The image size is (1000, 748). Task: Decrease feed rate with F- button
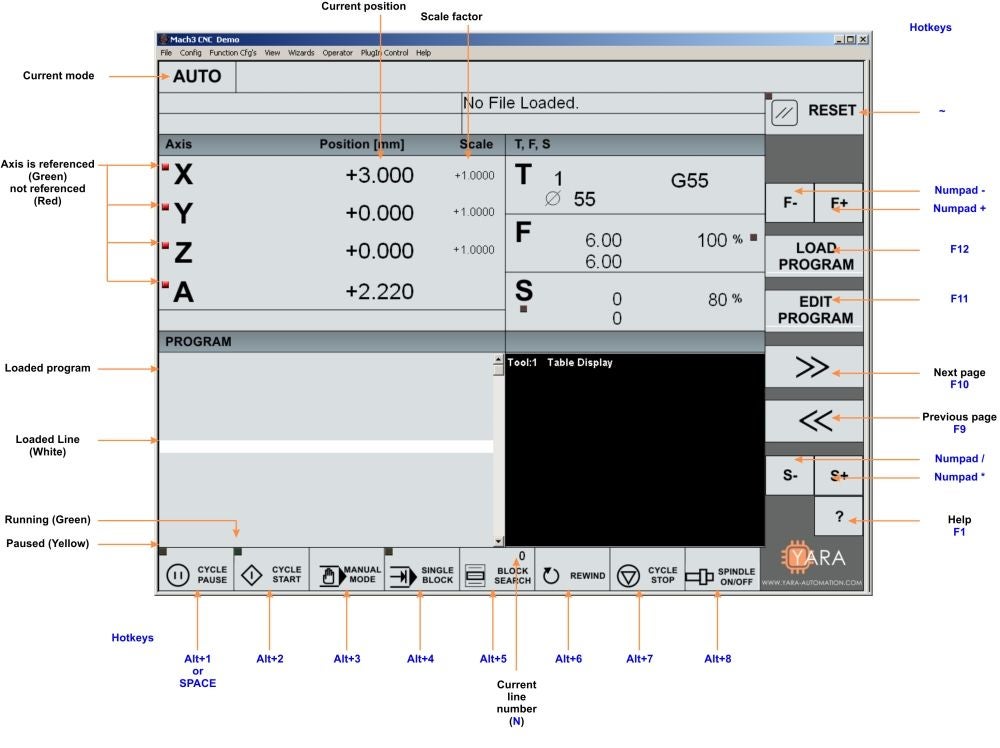789,202
